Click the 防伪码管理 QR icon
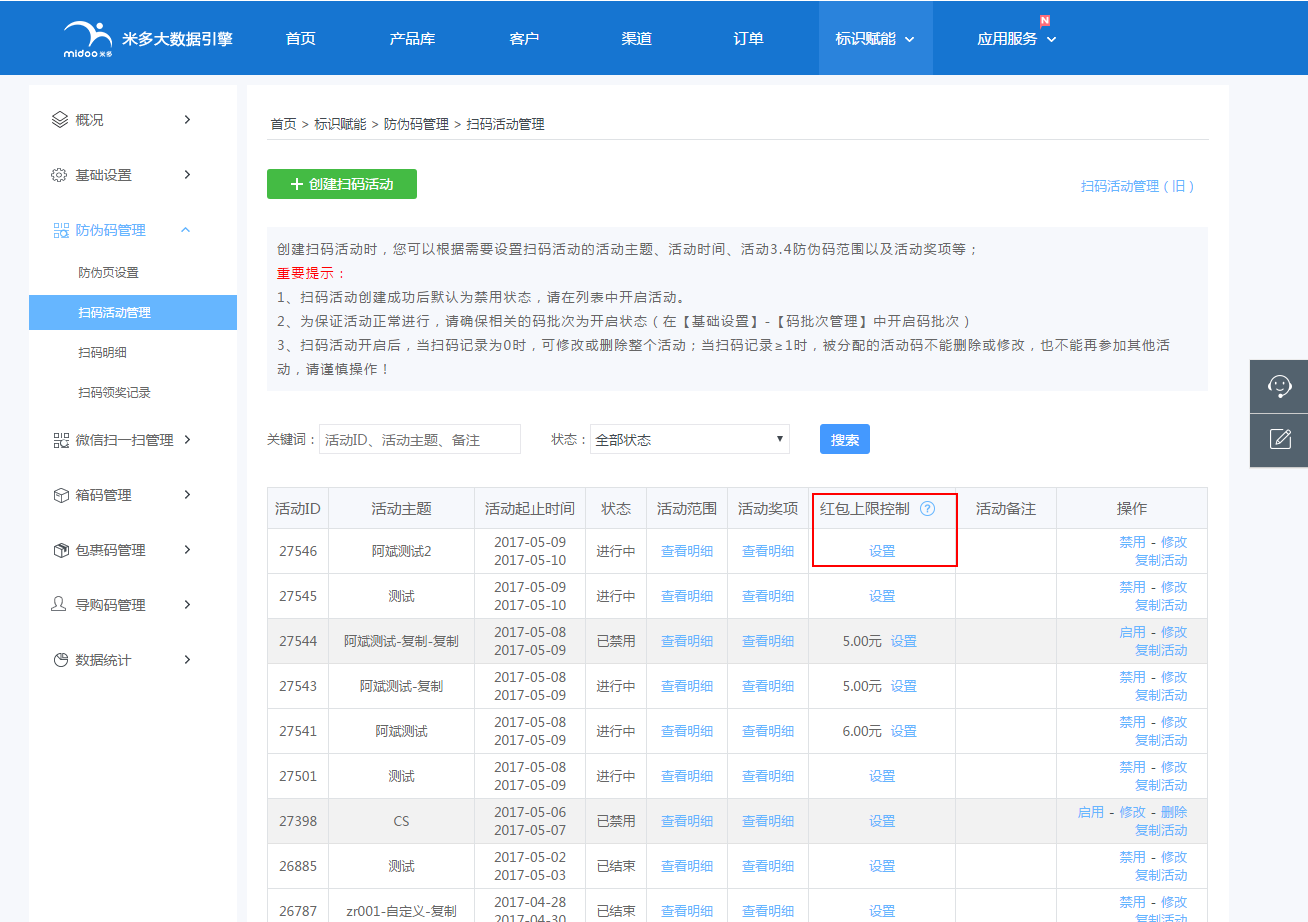This screenshot has height=922, width=1308. point(60,230)
